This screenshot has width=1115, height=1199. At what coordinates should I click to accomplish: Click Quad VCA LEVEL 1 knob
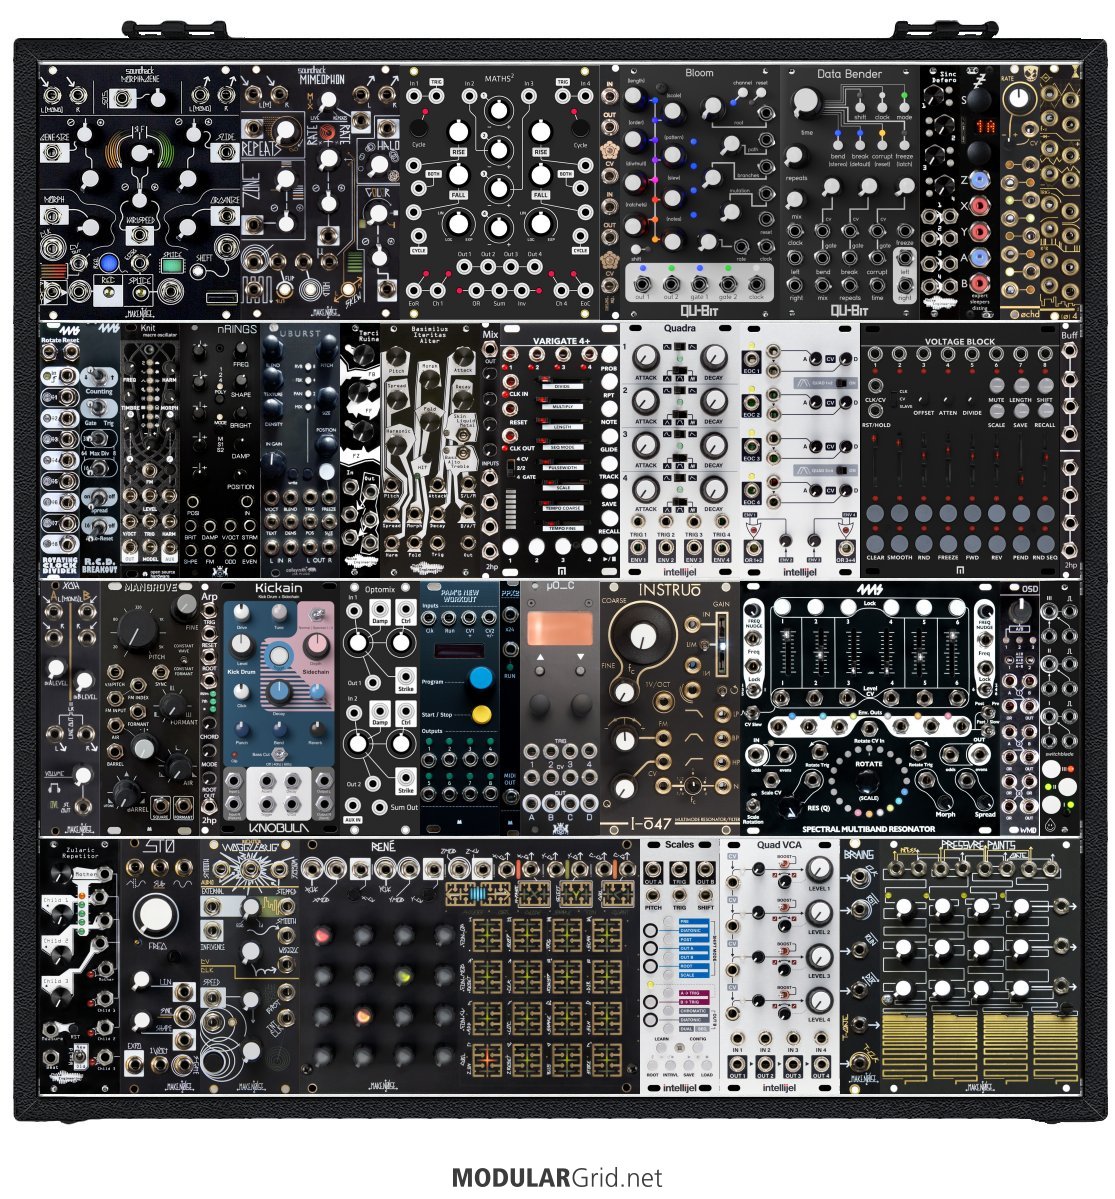pyautogui.click(x=819, y=869)
